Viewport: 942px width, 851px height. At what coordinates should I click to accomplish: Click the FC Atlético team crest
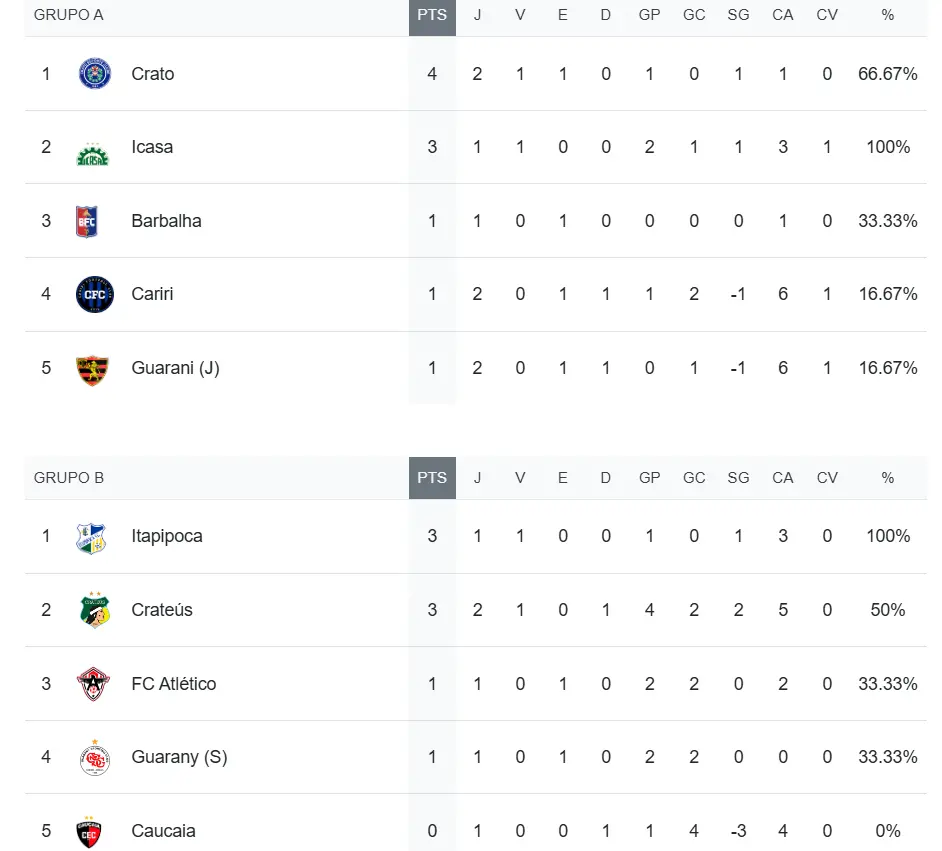tap(94, 684)
